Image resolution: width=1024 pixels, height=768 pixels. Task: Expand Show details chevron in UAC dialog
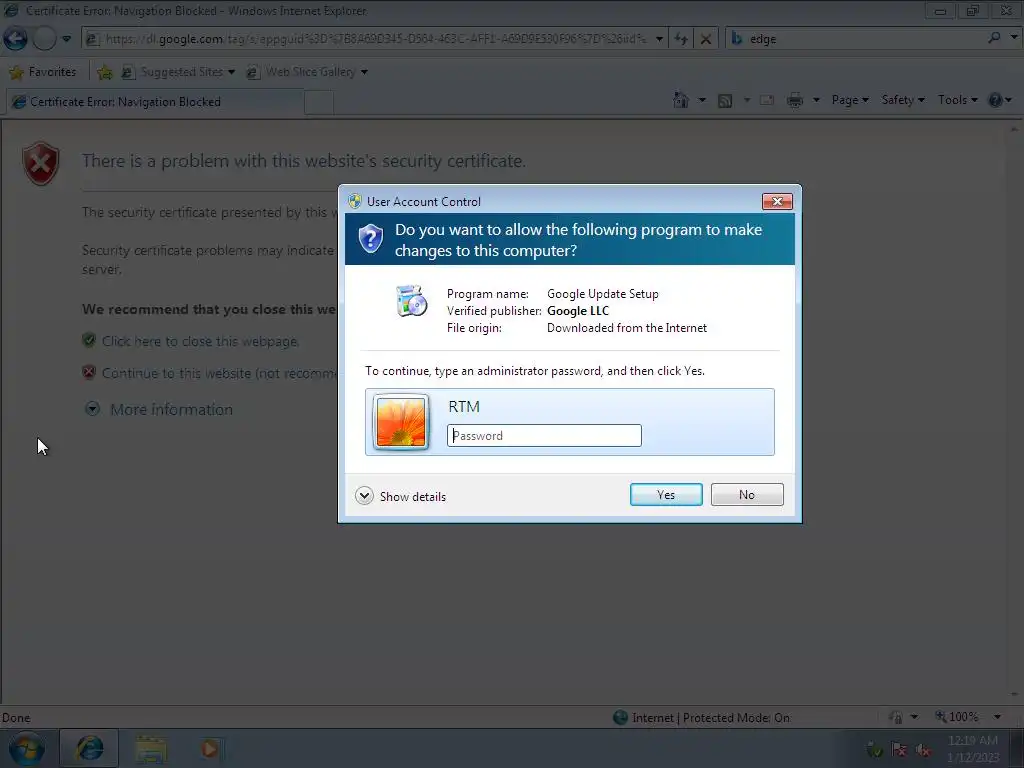click(364, 496)
